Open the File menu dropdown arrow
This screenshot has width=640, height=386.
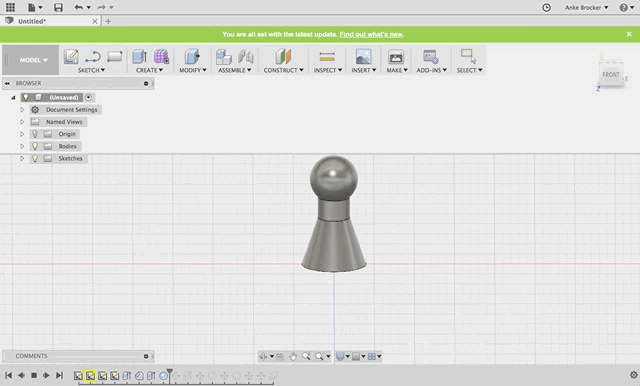[x=40, y=7]
